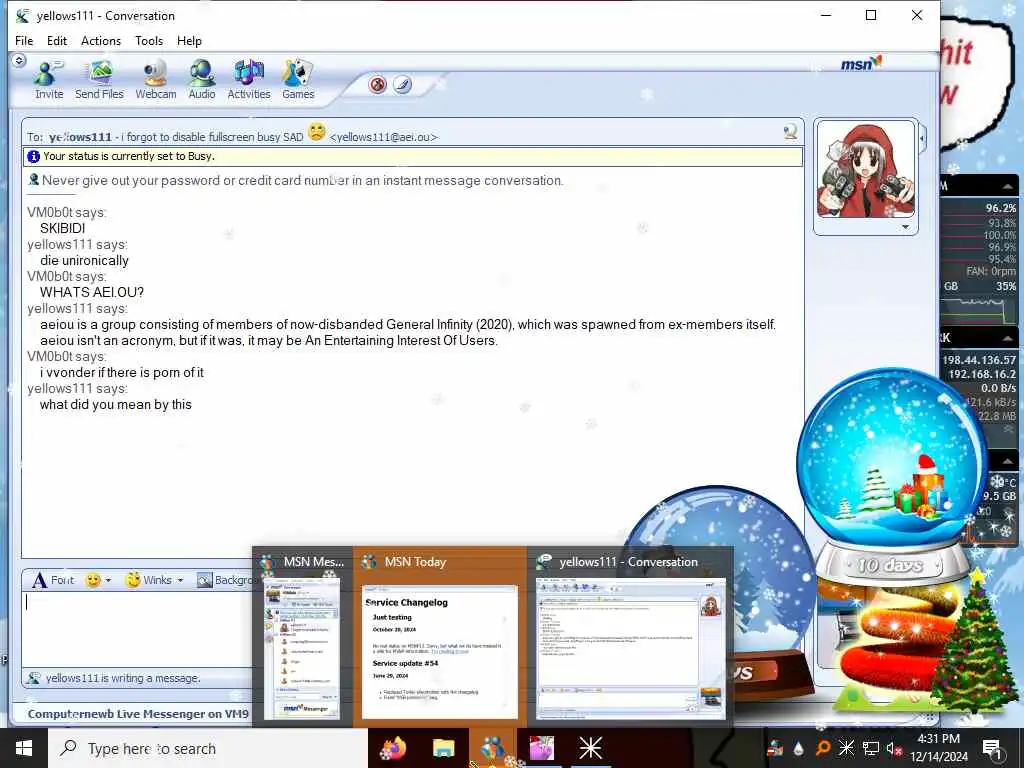Collapse the CPU gadget section arrow
This screenshot has height=768, width=1024.
tap(1007, 187)
